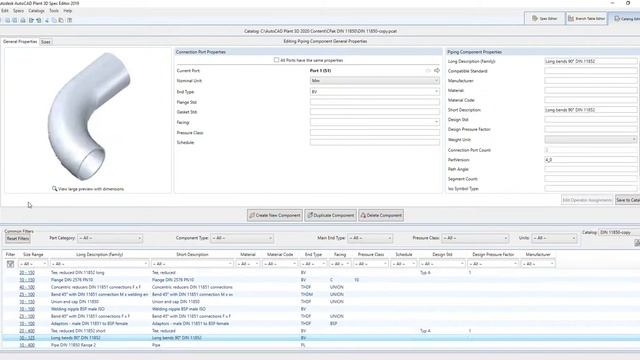Open the Units filter dropdown
Screen dimensions: 640x360
coord(554,238)
